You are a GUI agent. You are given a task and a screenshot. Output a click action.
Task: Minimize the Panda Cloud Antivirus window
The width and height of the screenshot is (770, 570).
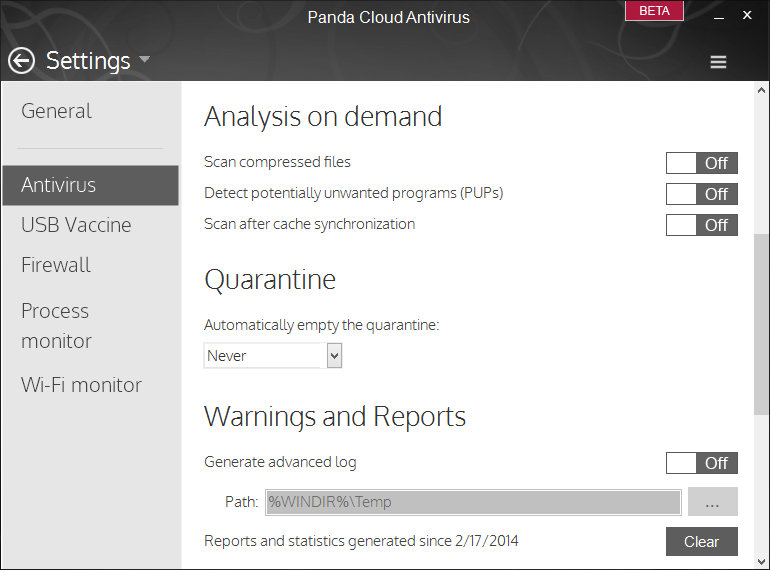[719, 16]
